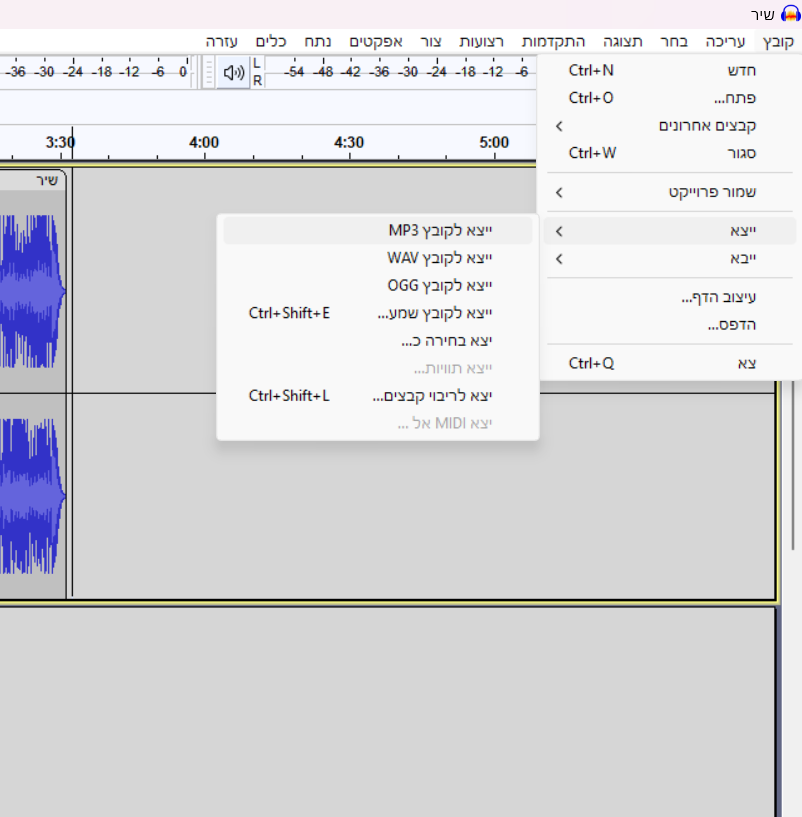Click the playback meter speaker icon

[x=233, y=72]
